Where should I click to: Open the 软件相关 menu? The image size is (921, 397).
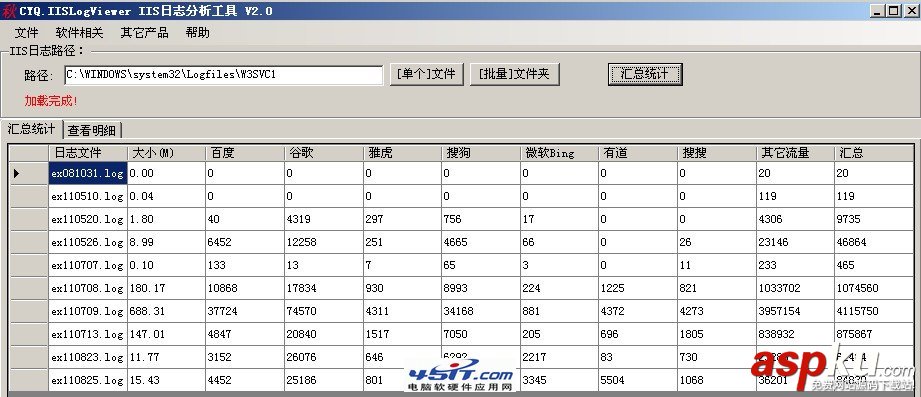[79, 33]
